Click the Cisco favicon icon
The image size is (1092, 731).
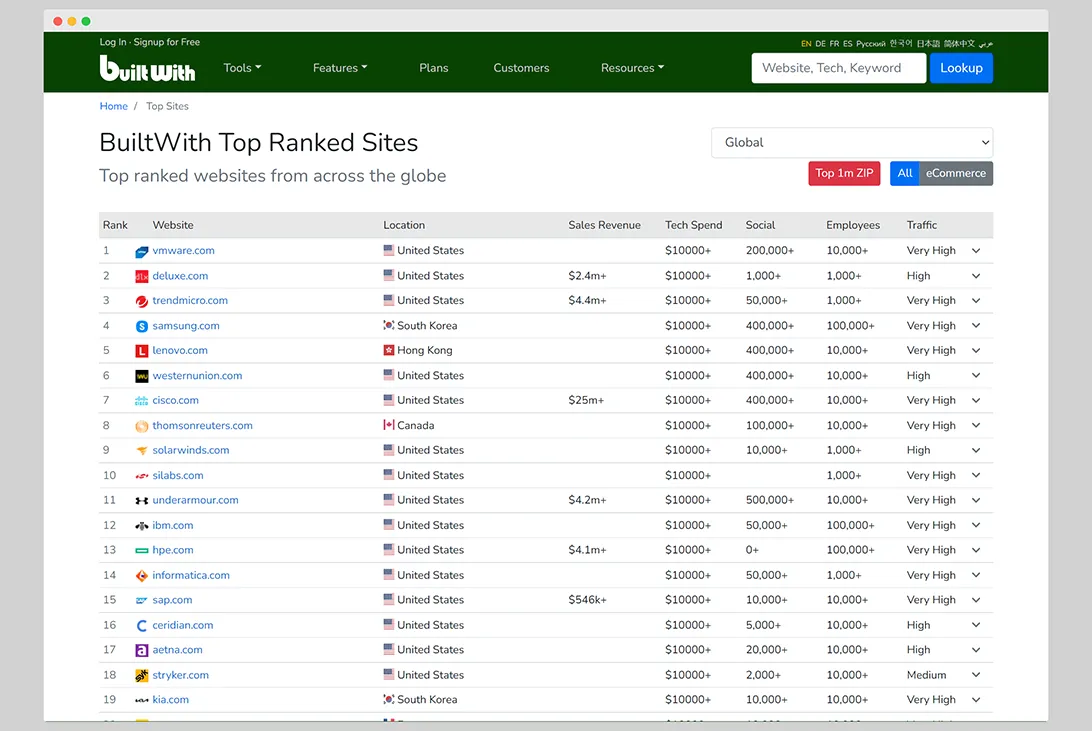(x=141, y=400)
